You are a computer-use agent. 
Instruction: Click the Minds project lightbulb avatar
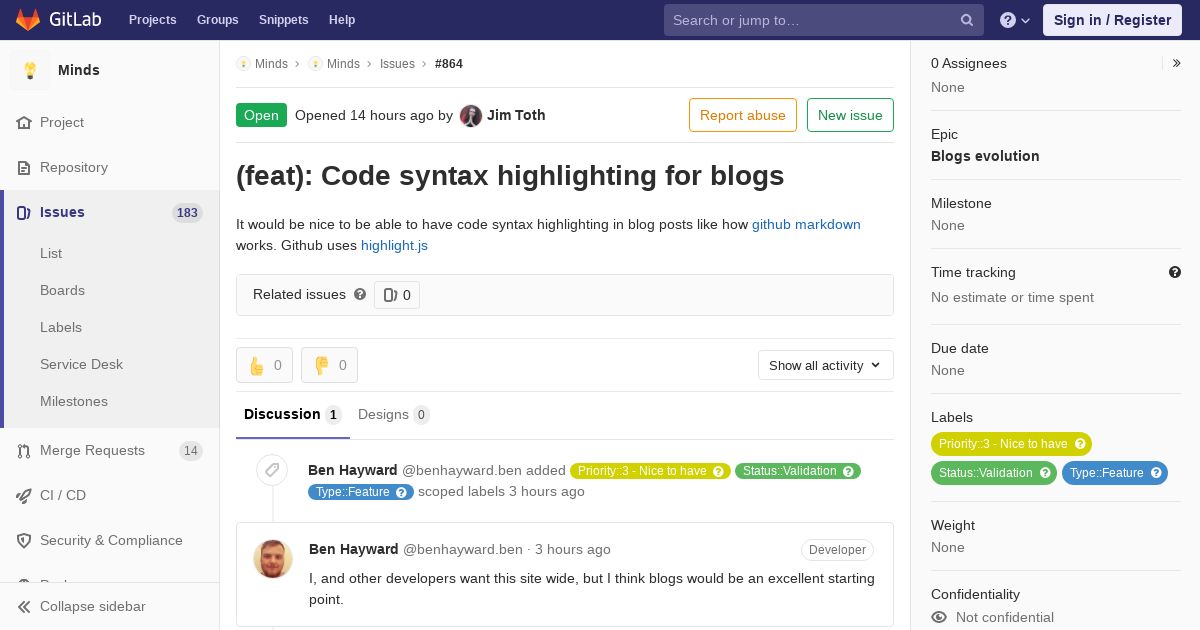(x=30, y=70)
